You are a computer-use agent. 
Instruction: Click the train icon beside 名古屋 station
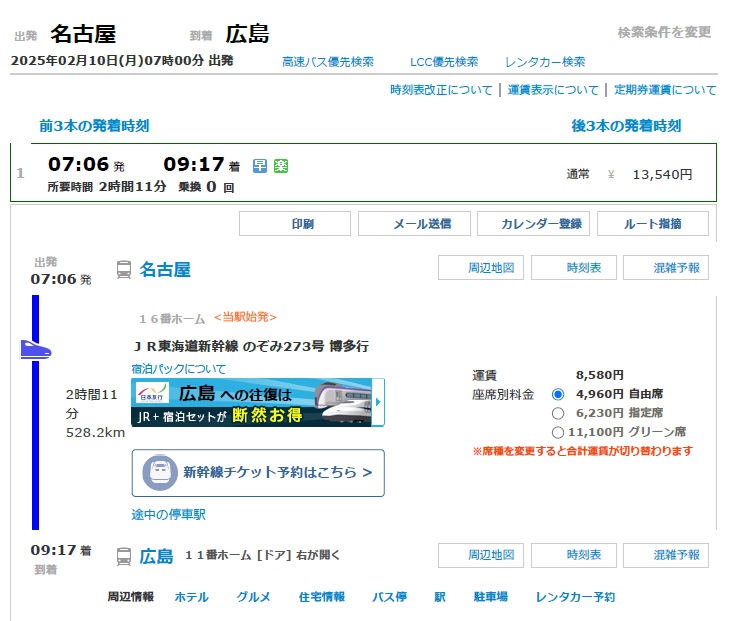pos(124,270)
